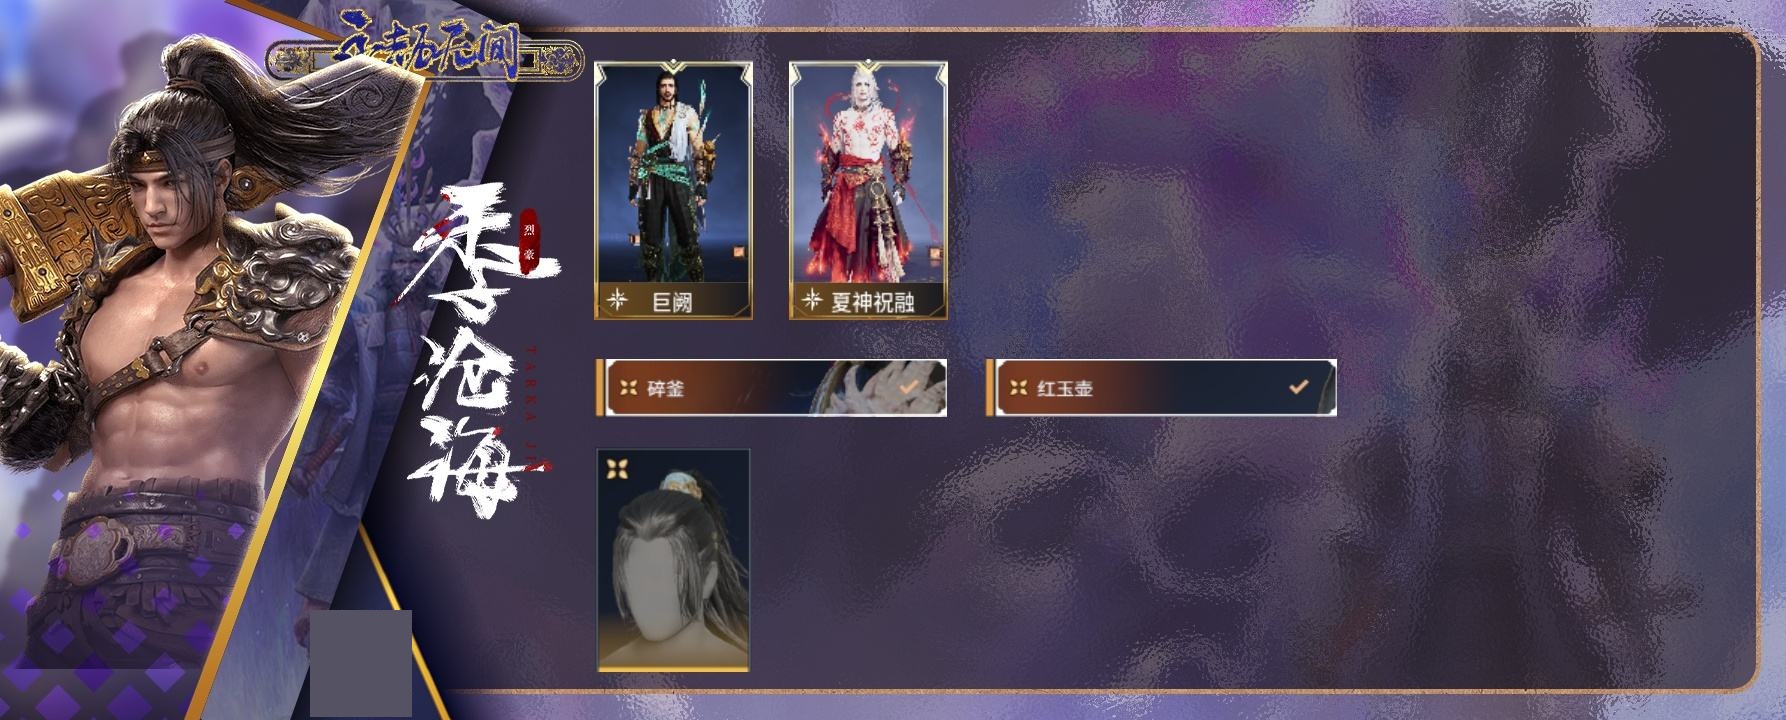
Task: Open the 红玉壶 item bar
Action: tap(1161, 388)
